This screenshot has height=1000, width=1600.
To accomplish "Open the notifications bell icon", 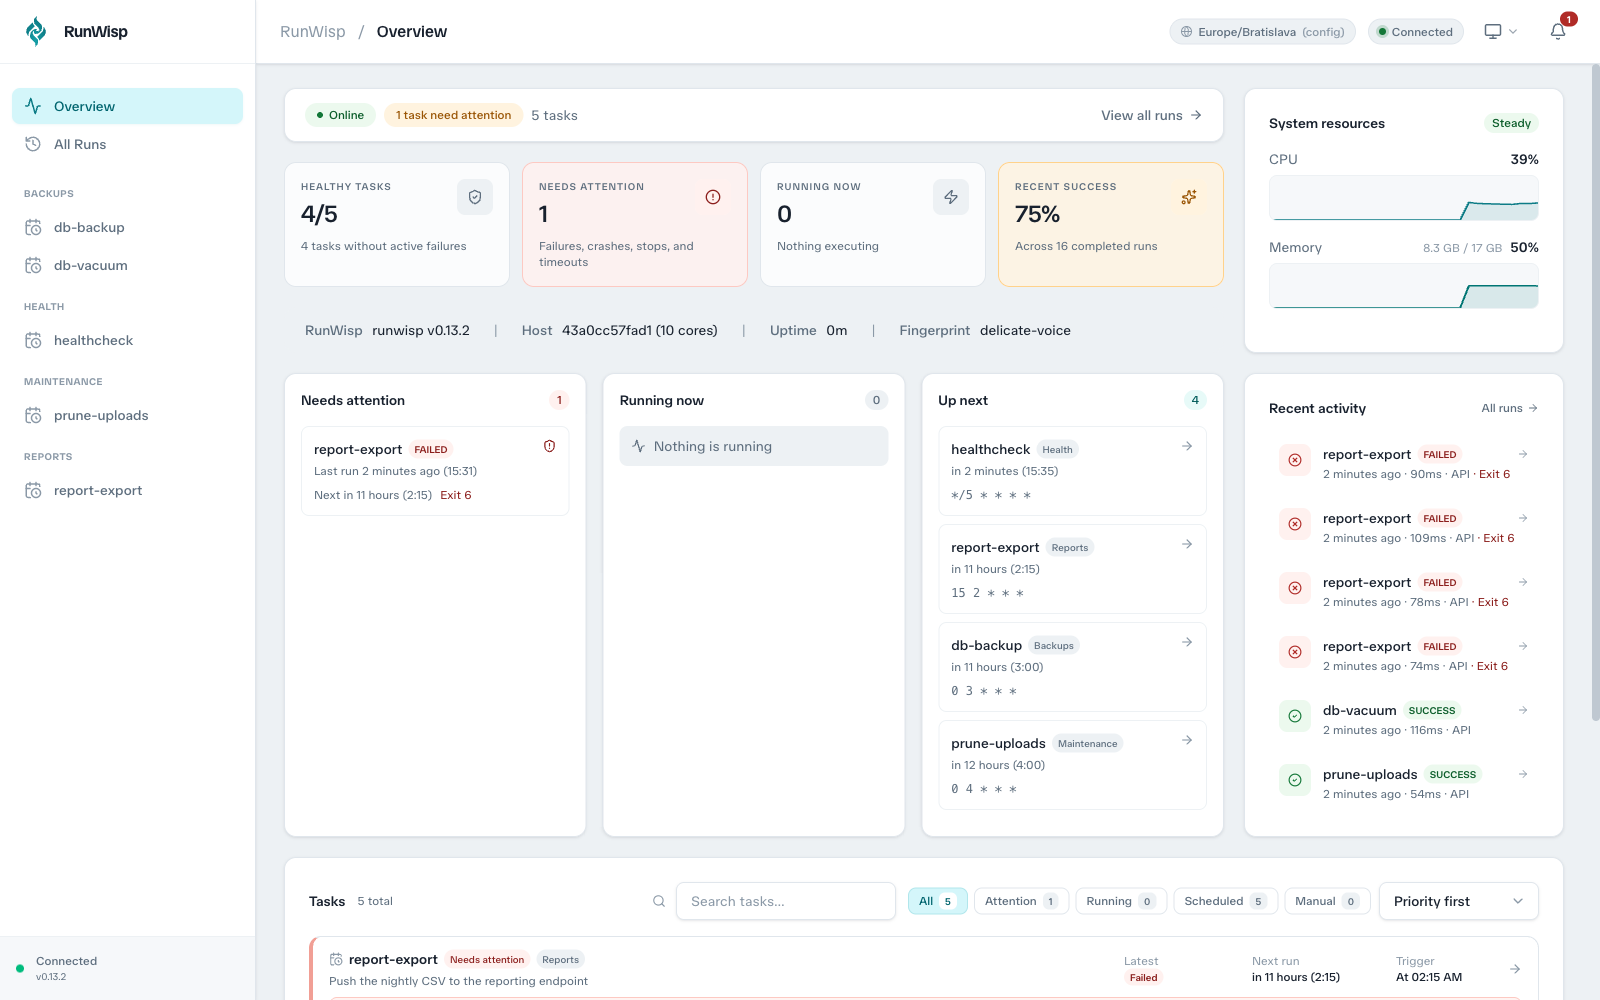I will [x=1558, y=31].
